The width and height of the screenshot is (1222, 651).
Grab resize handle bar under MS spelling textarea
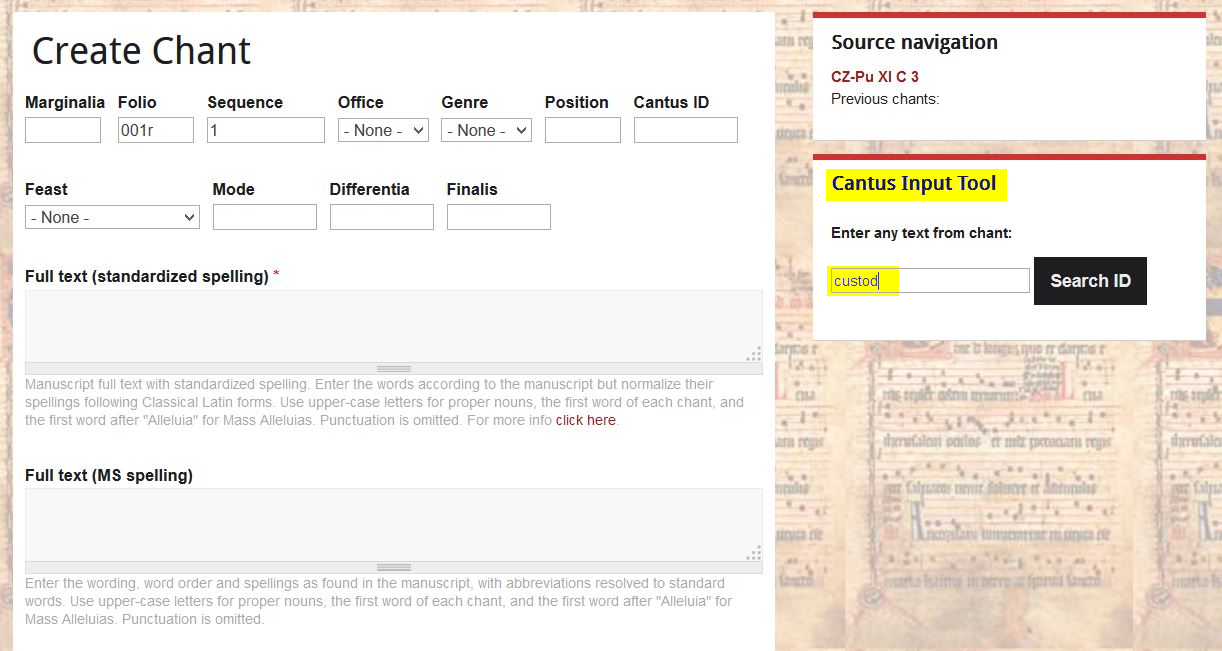click(x=394, y=567)
